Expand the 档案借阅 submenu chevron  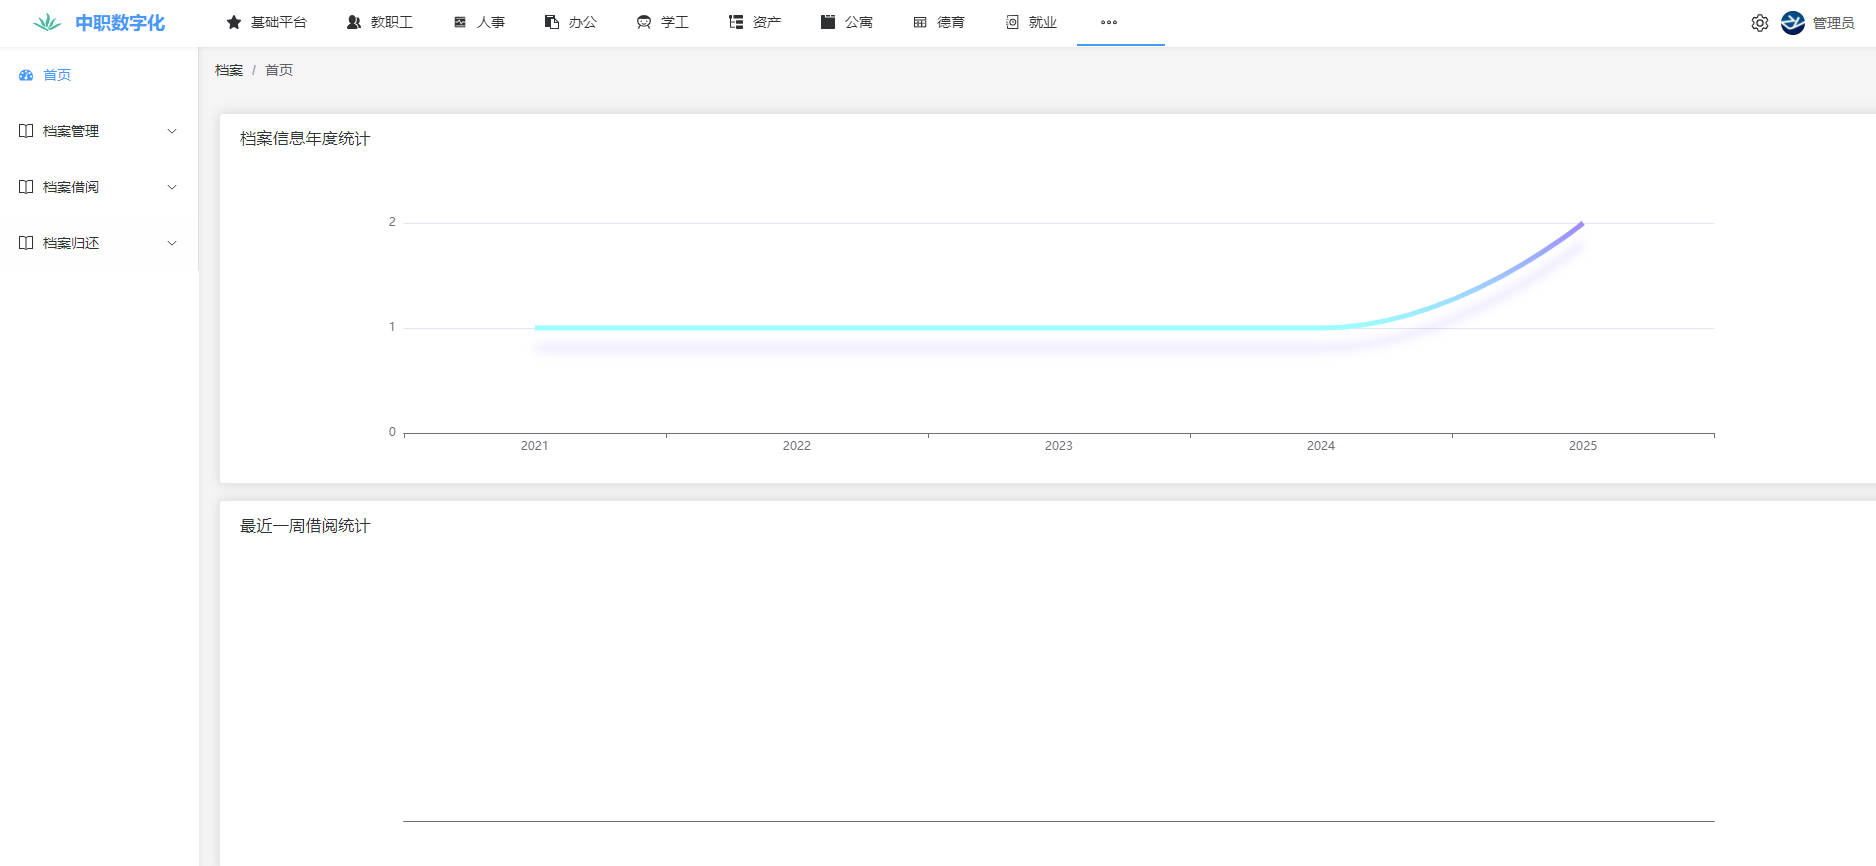click(x=172, y=187)
